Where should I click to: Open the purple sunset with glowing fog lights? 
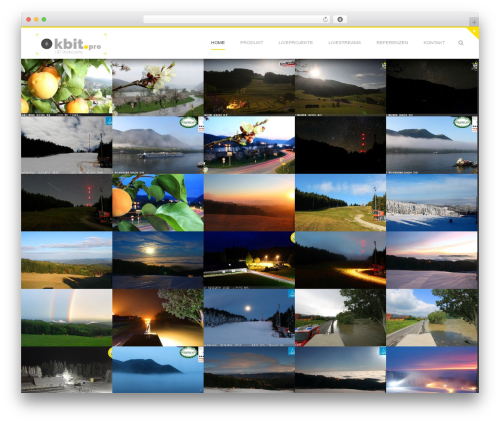(432, 370)
